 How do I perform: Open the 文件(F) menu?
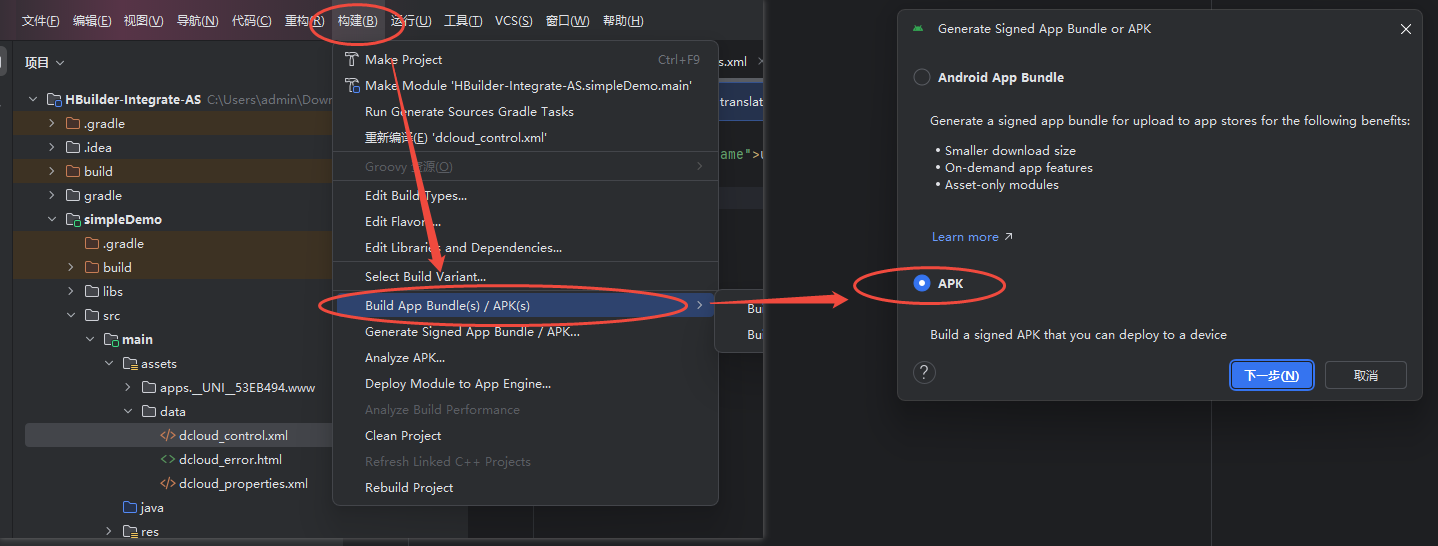[41, 21]
